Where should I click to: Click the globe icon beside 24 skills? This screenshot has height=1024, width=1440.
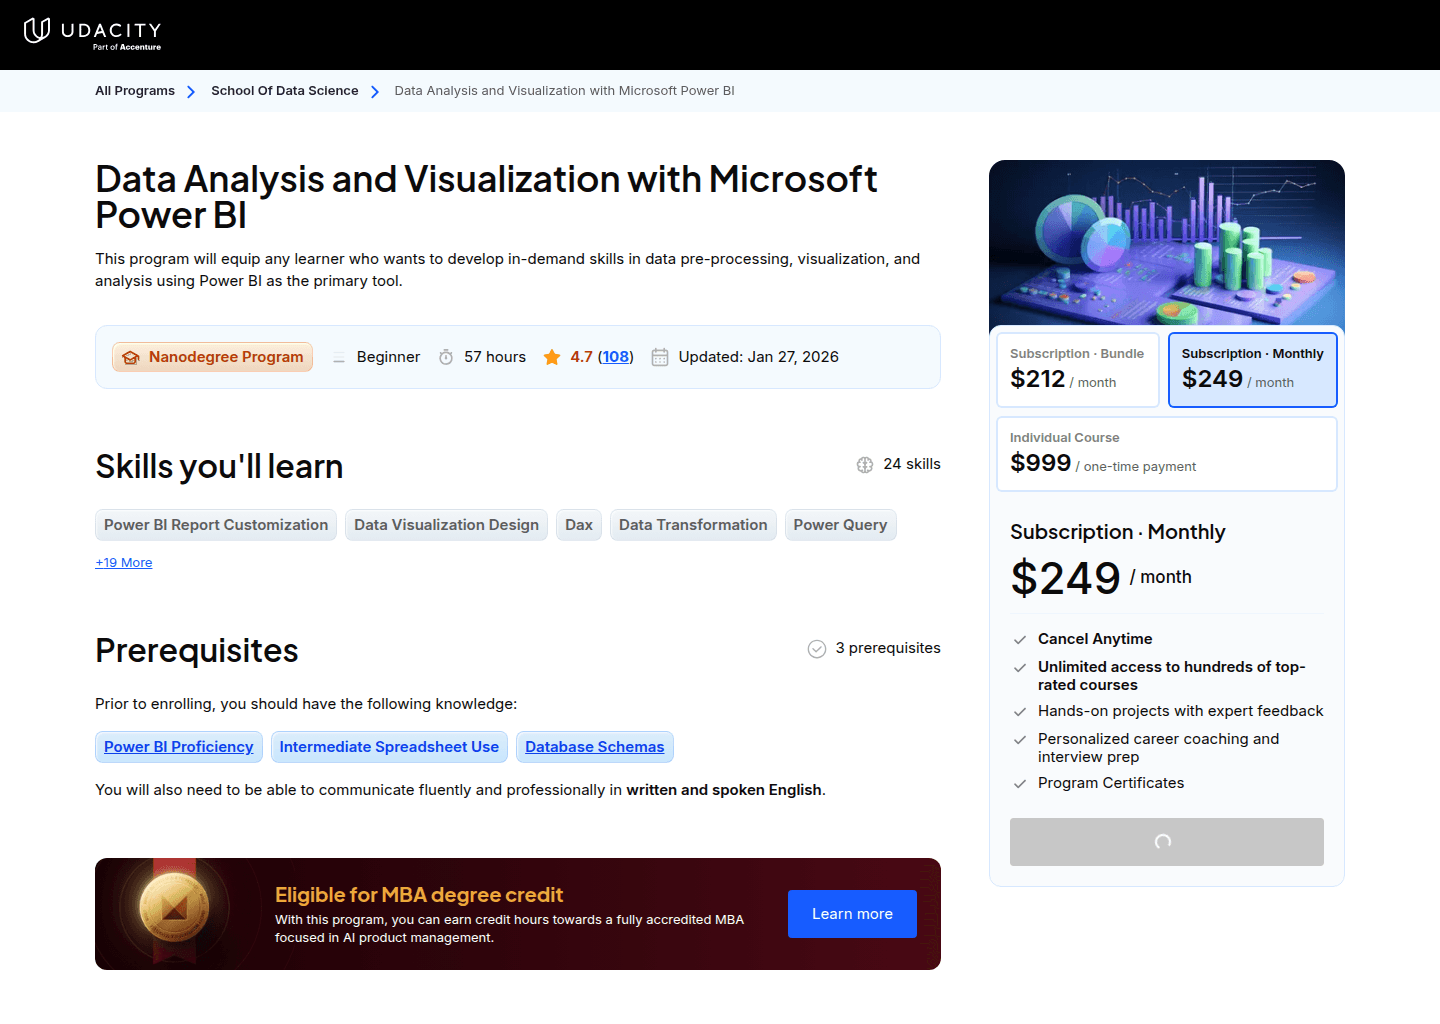pos(864,464)
